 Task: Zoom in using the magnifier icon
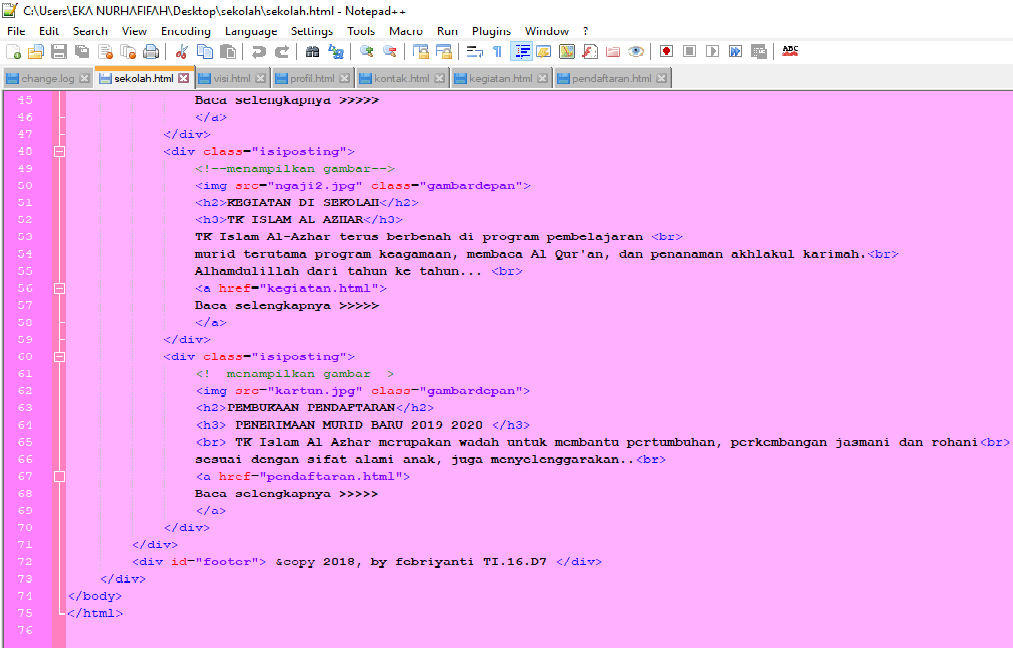366,51
